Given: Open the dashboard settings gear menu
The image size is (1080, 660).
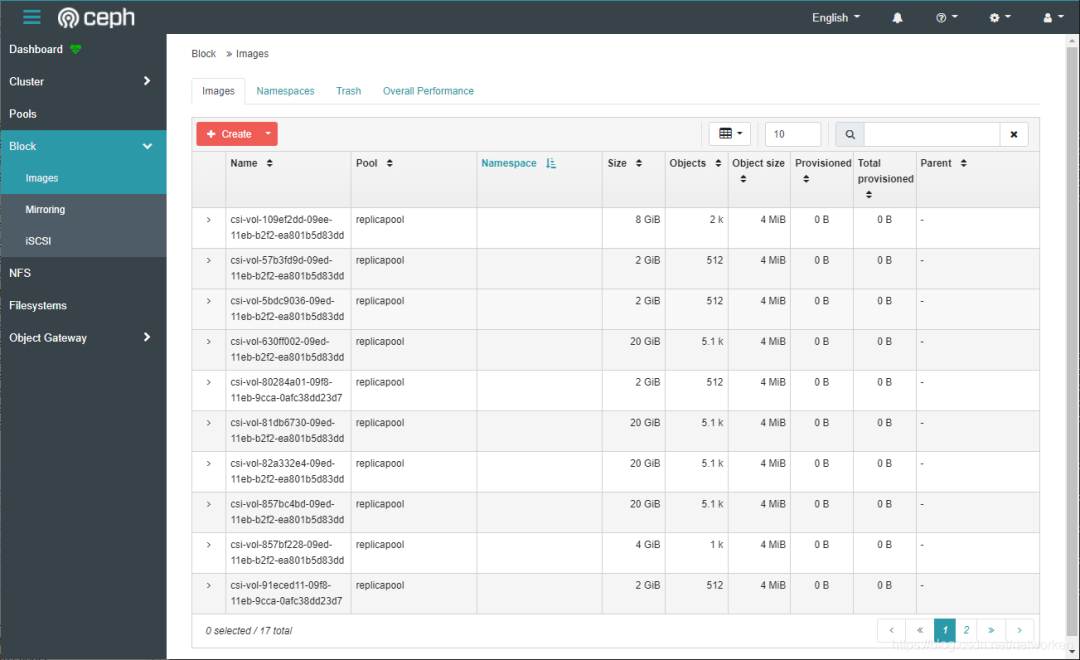Looking at the screenshot, I should coord(1000,18).
